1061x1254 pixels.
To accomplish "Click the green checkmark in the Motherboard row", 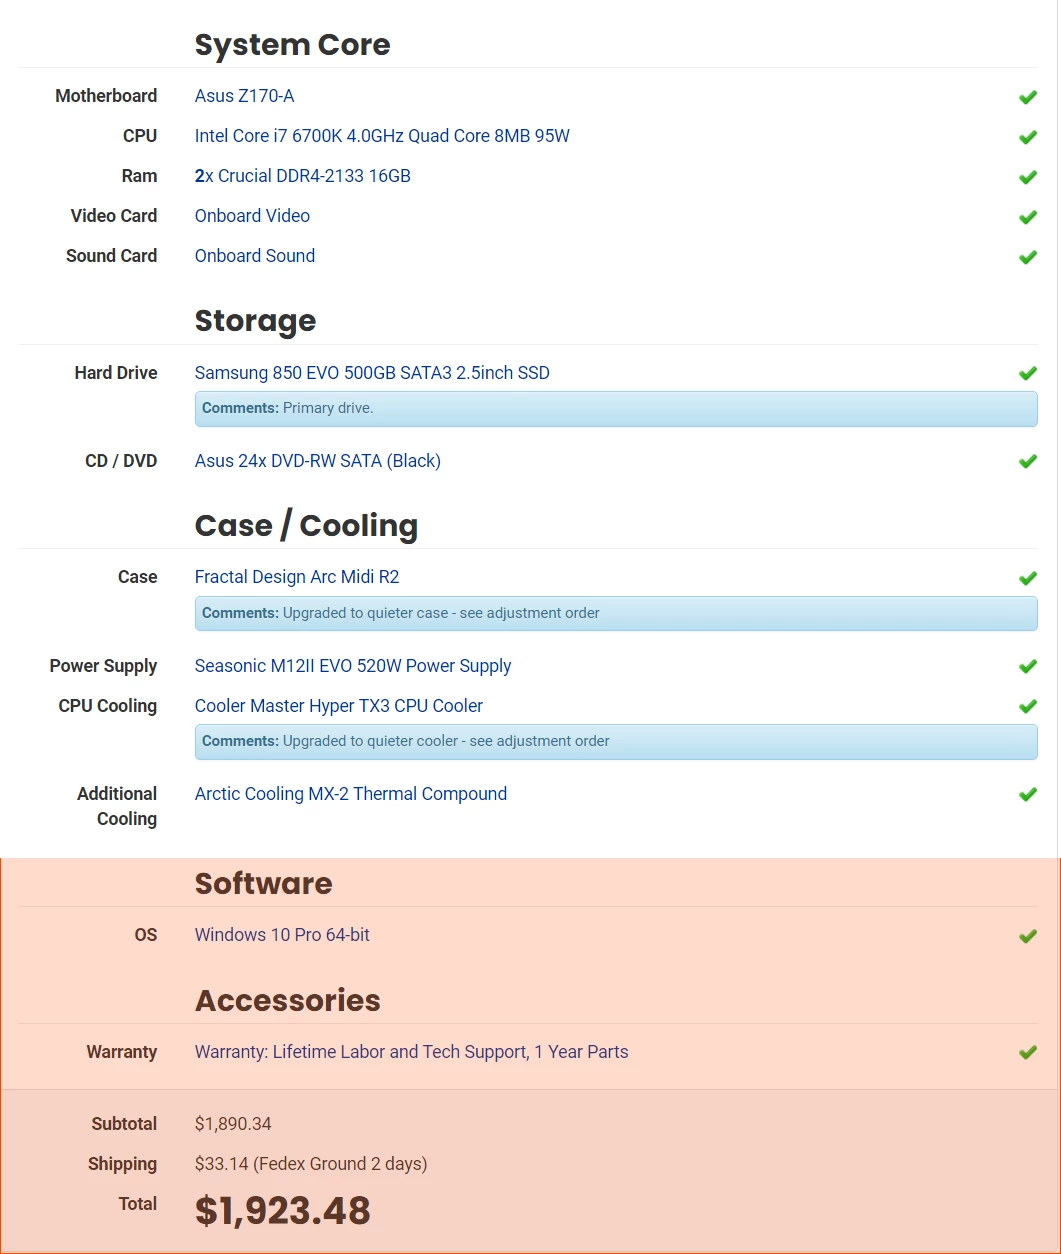I will pos(1027,97).
